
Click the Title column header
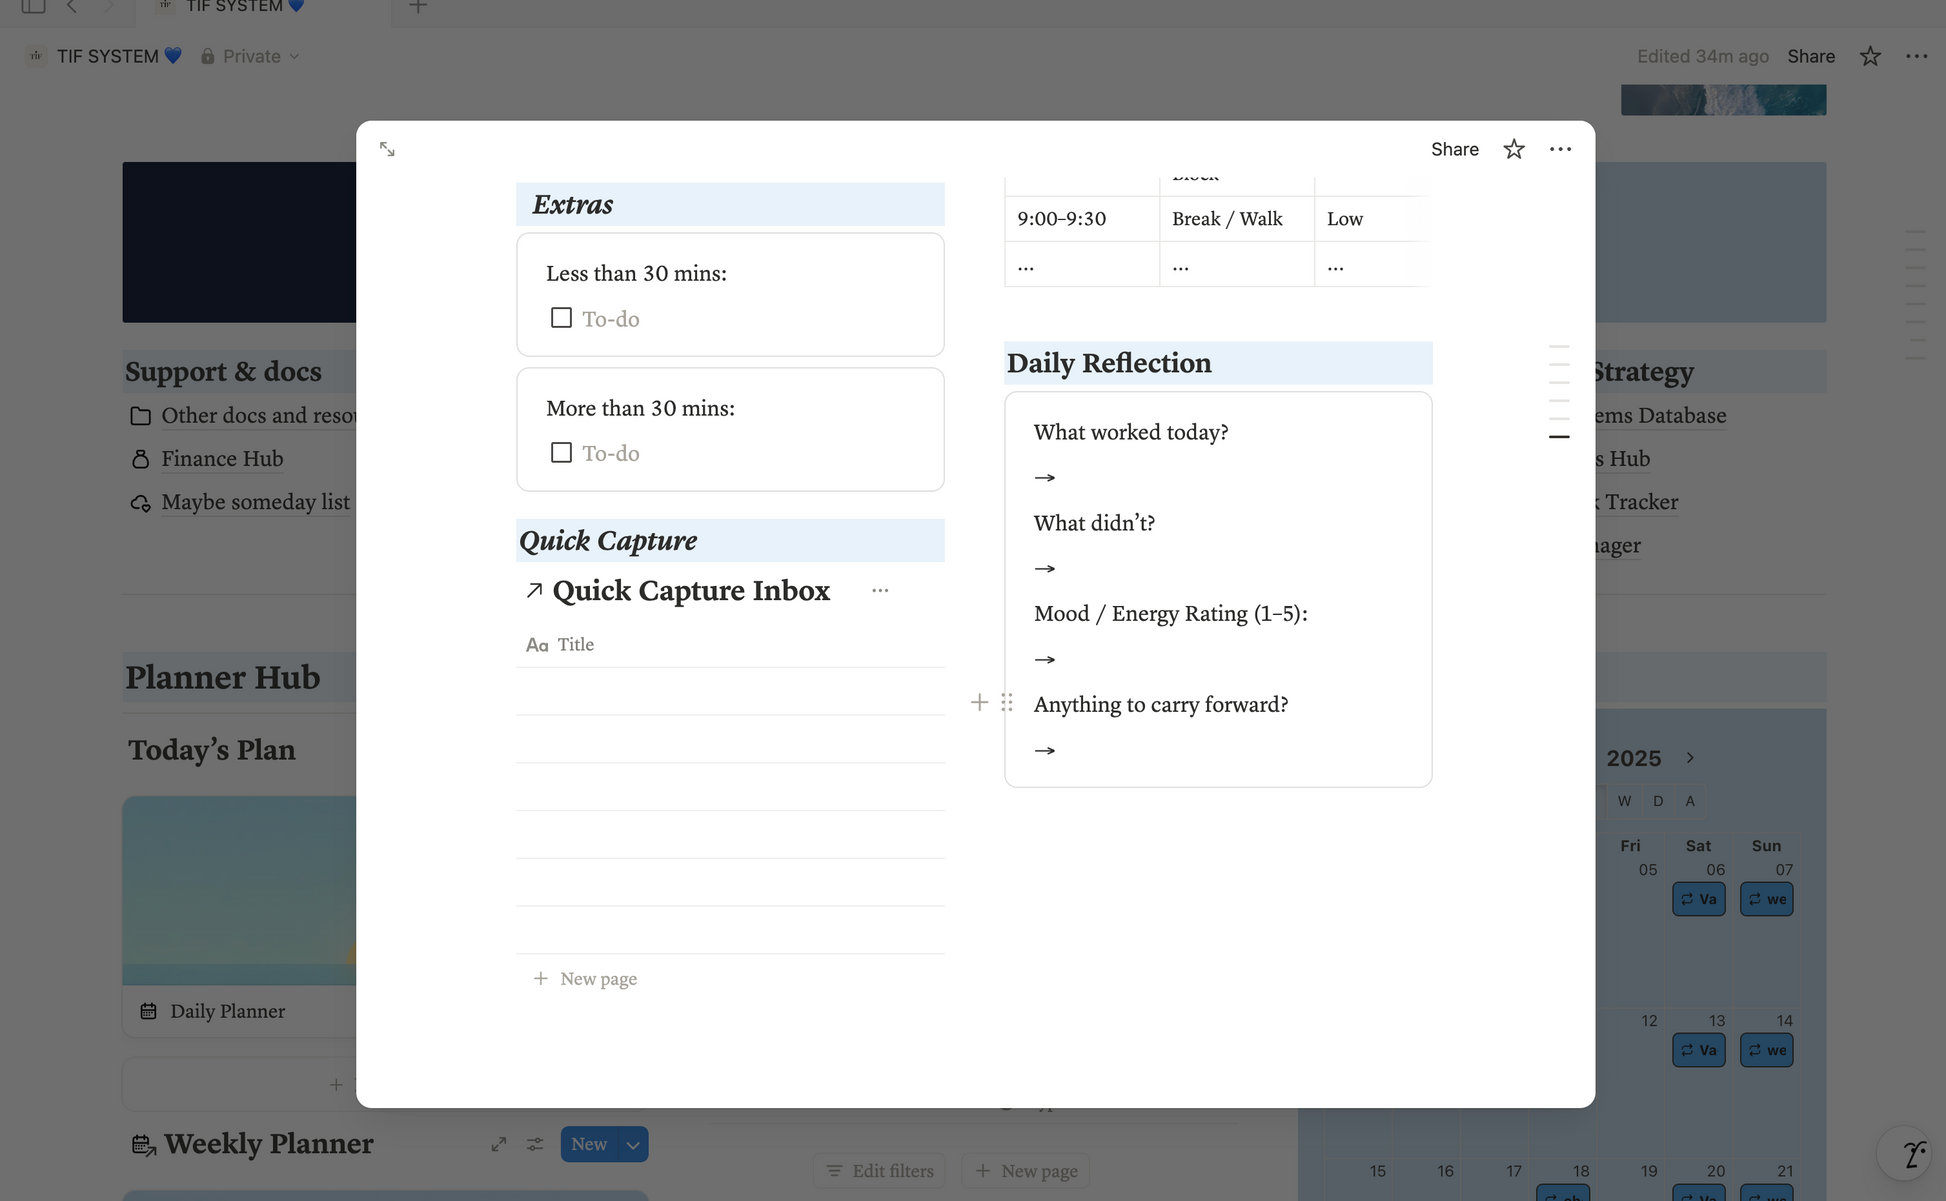[x=575, y=645]
